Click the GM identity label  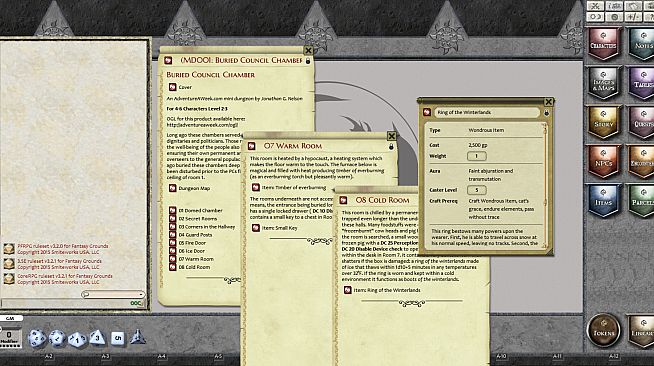click(x=10, y=318)
